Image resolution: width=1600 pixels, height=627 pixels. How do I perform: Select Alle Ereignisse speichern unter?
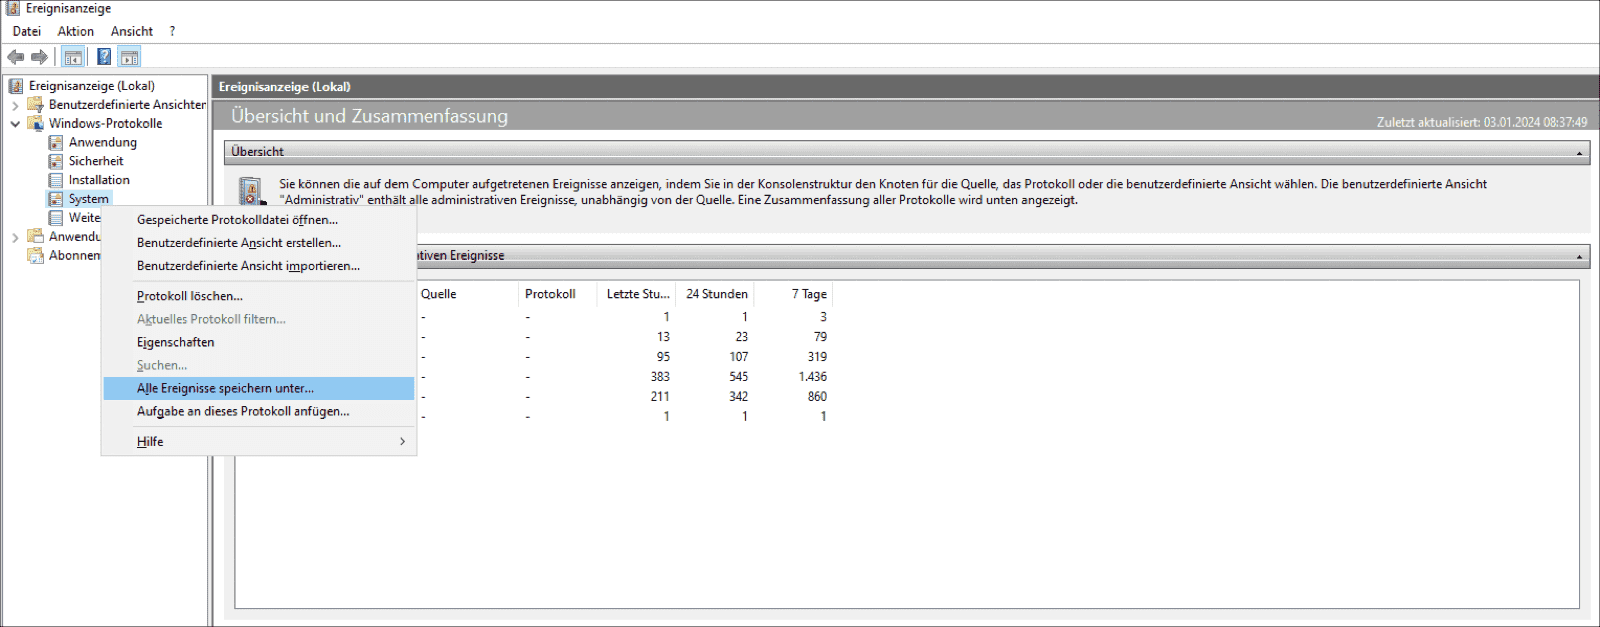point(259,388)
